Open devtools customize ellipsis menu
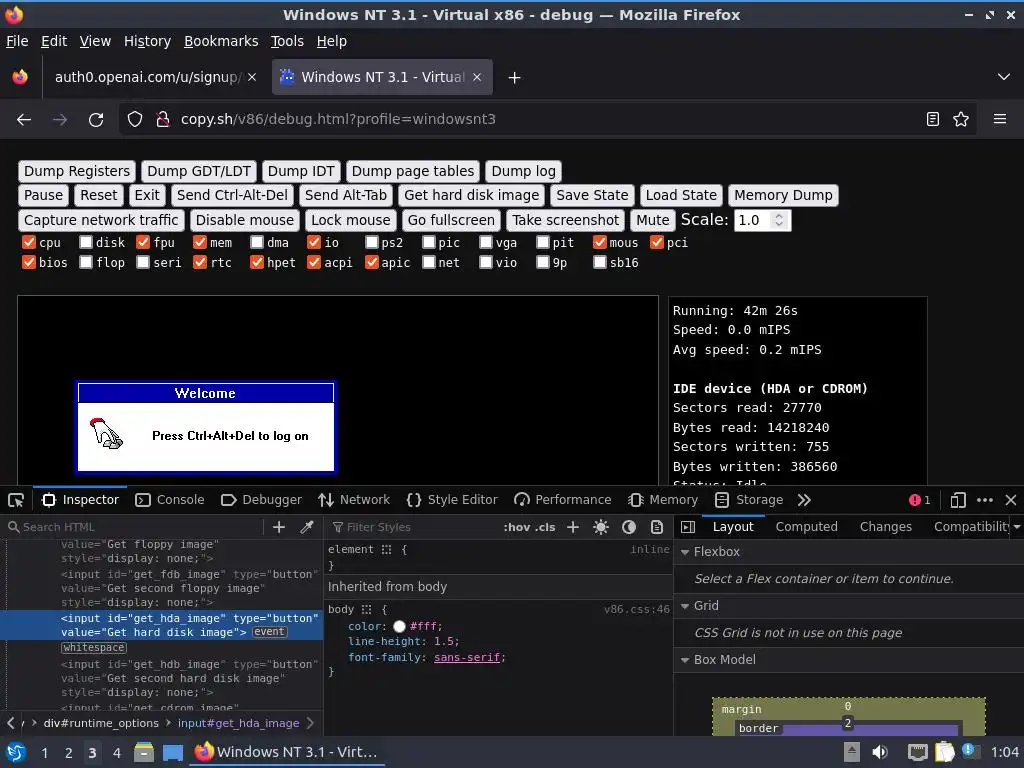This screenshot has height=768, width=1024. pos(985,500)
